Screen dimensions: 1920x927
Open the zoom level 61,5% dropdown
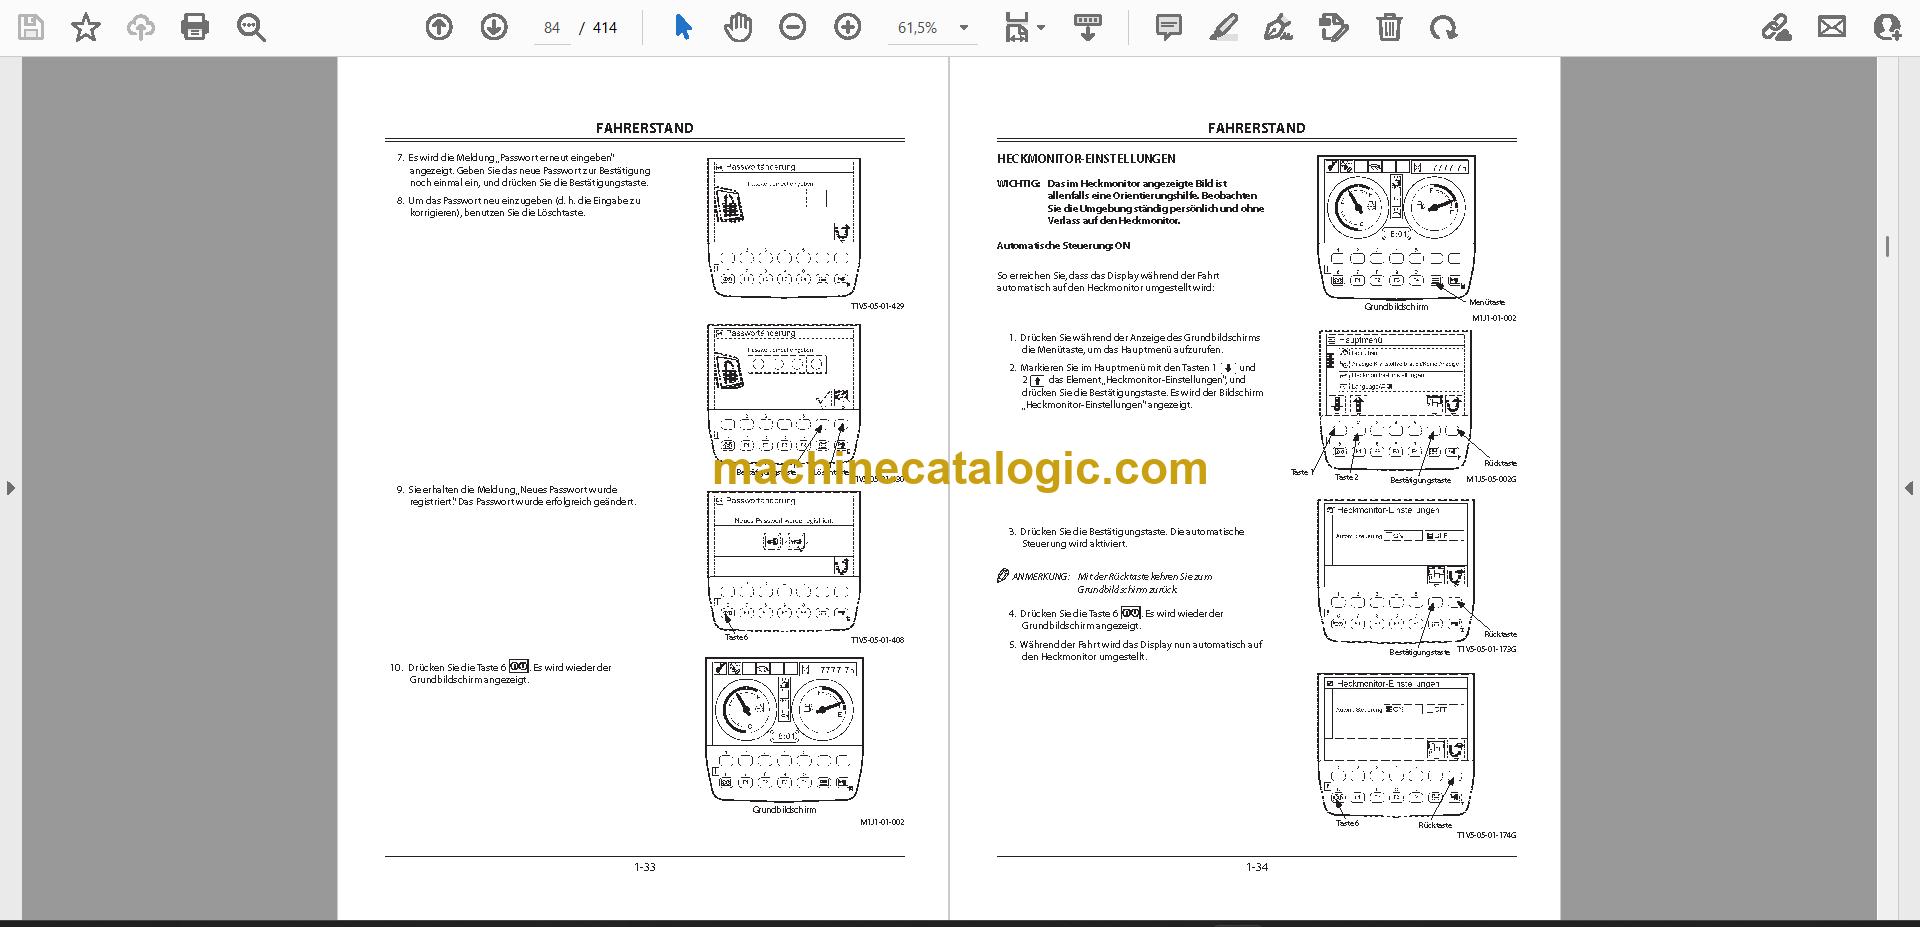[x=933, y=28]
